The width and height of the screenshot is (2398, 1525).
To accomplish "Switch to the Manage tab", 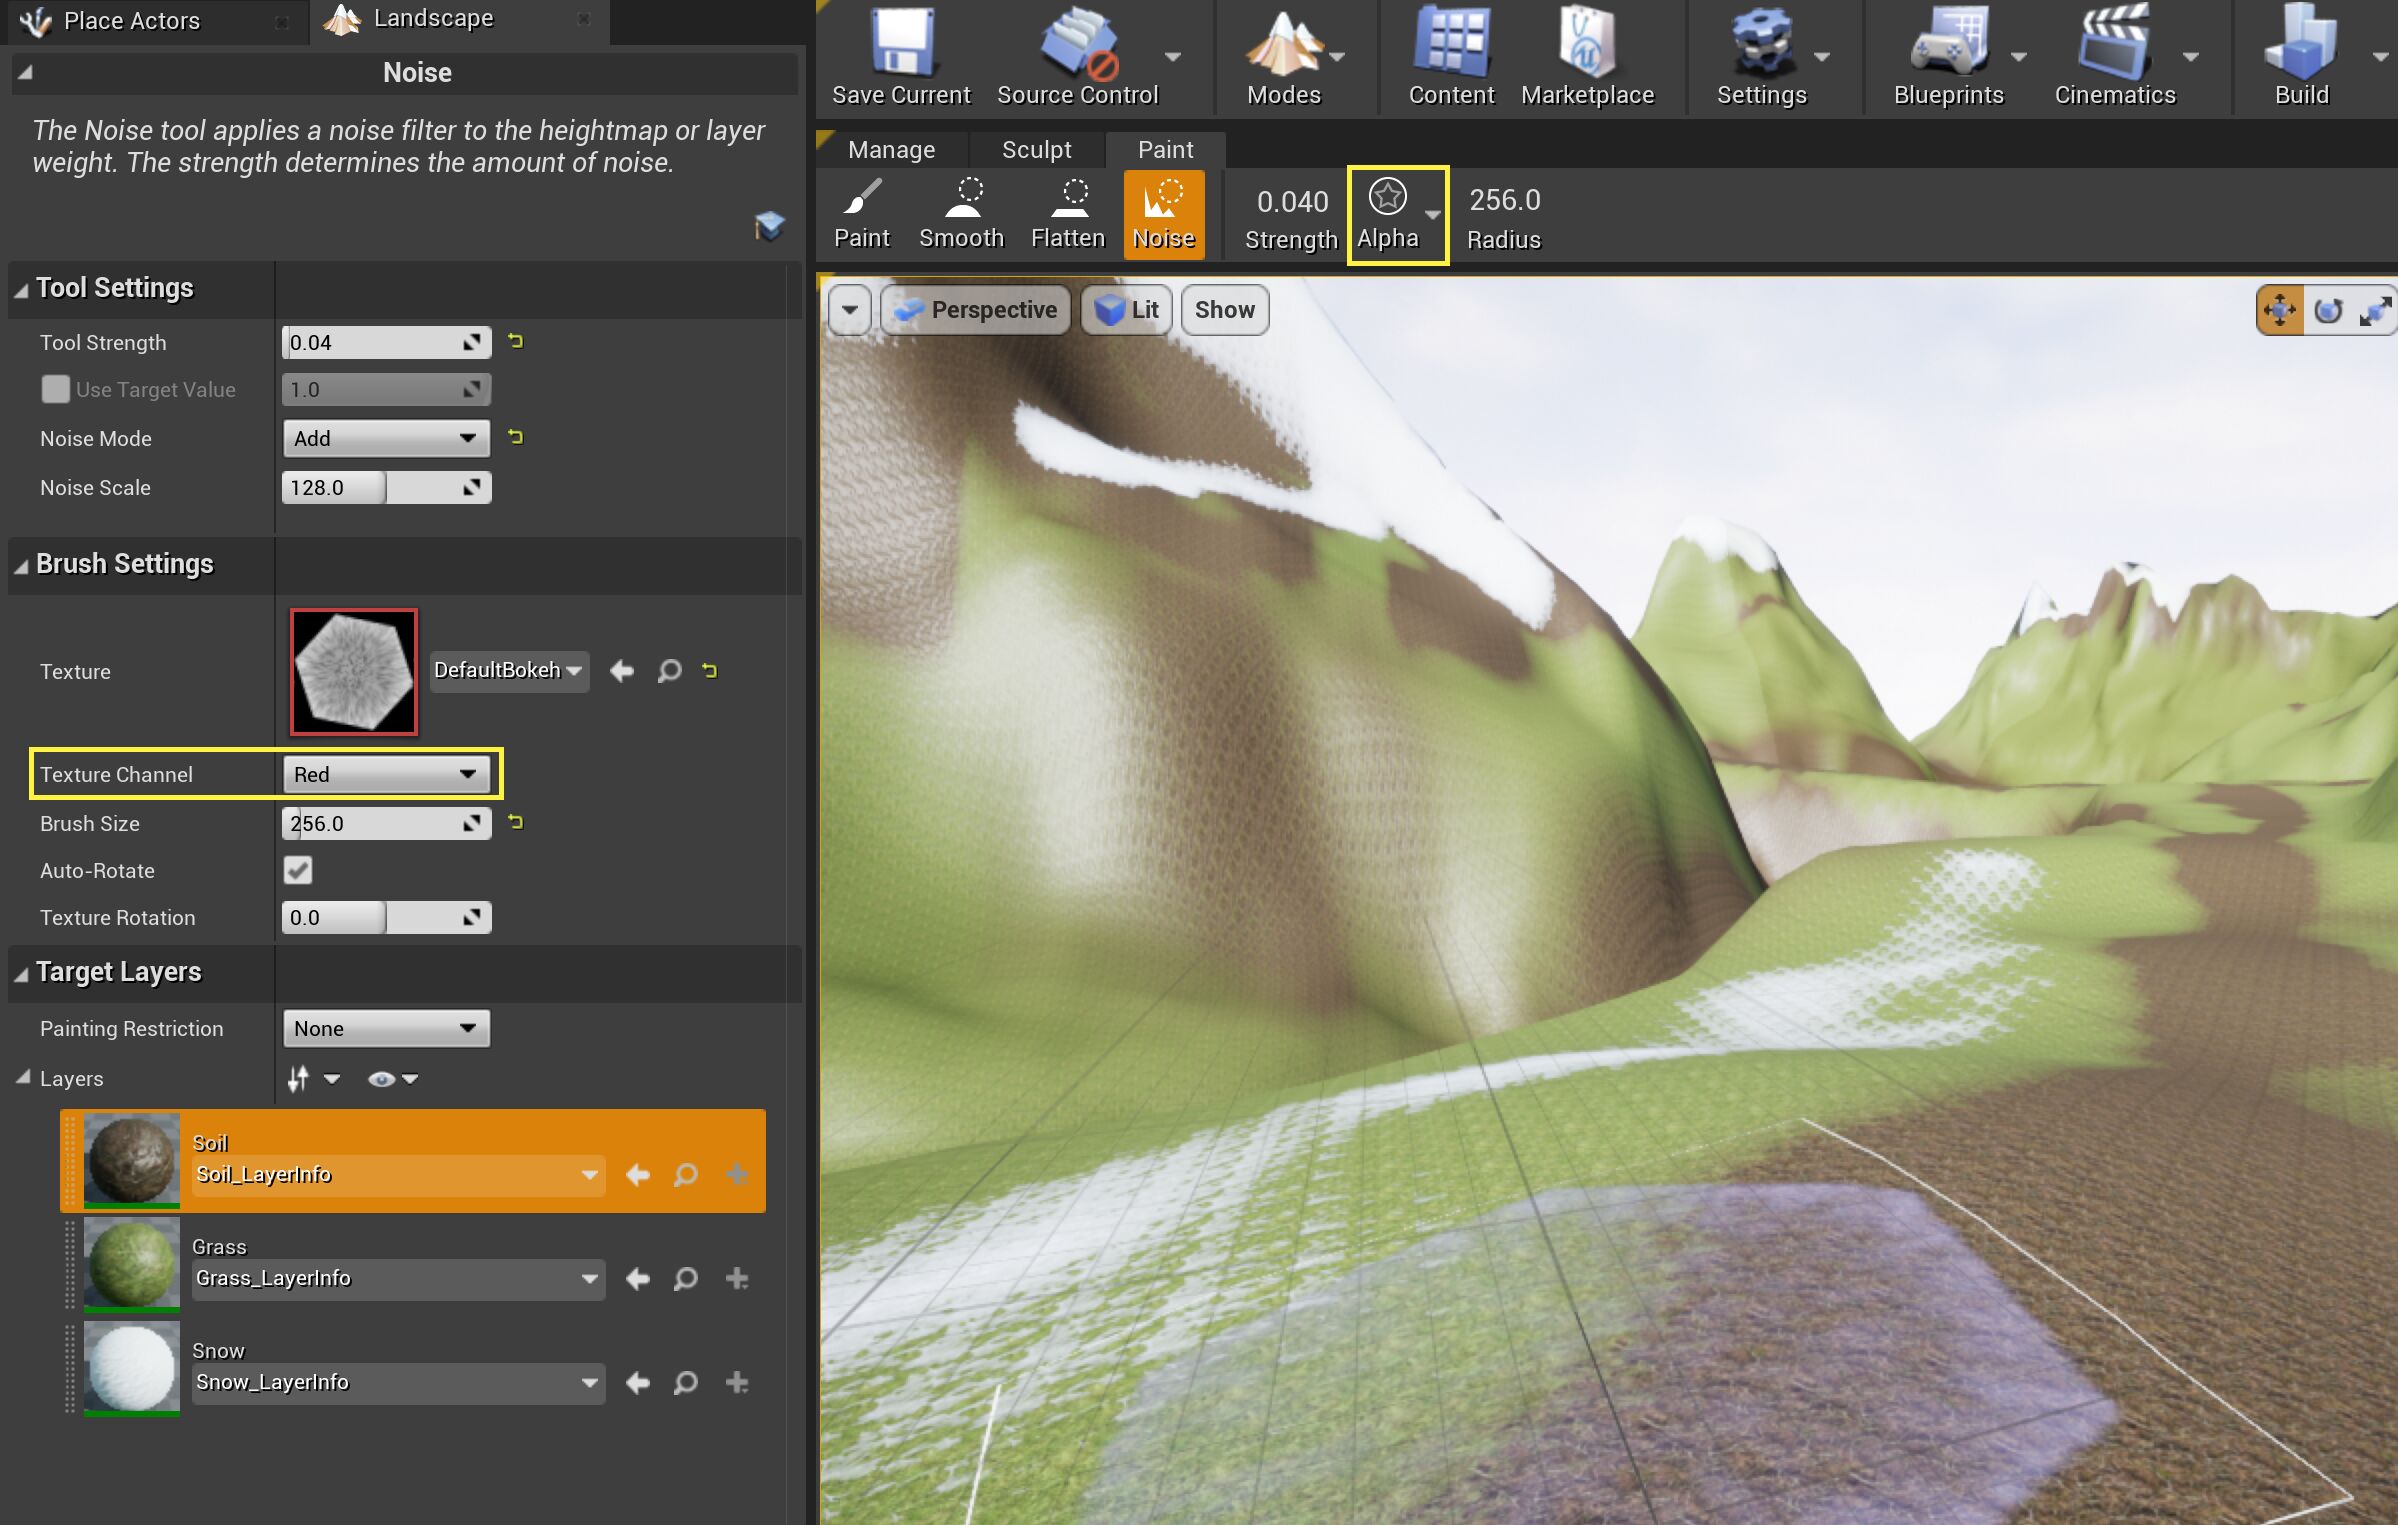I will [892, 149].
